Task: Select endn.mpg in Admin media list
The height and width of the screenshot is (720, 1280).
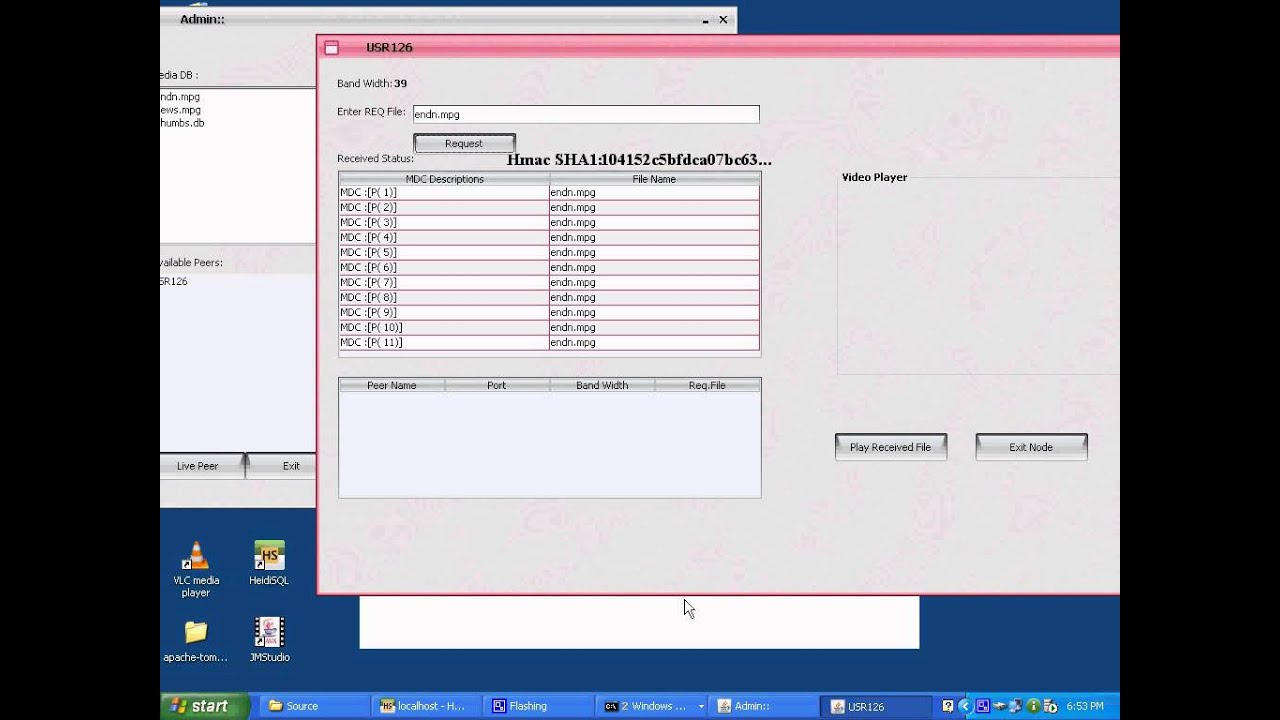Action: point(180,97)
